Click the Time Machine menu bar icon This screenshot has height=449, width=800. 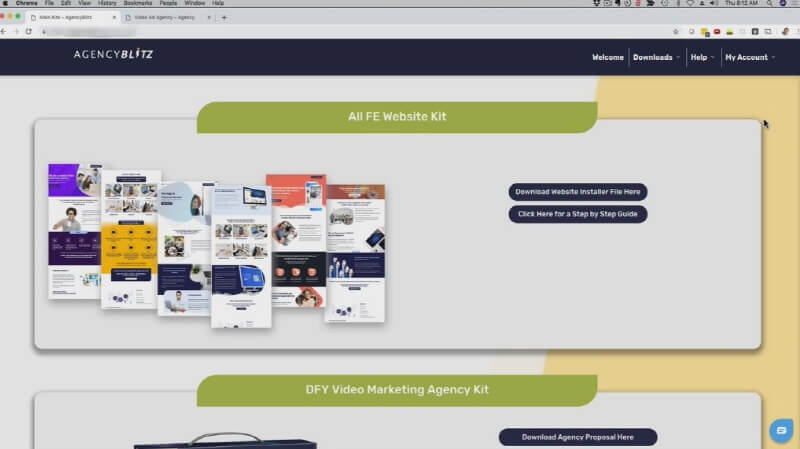coord(664,3)
